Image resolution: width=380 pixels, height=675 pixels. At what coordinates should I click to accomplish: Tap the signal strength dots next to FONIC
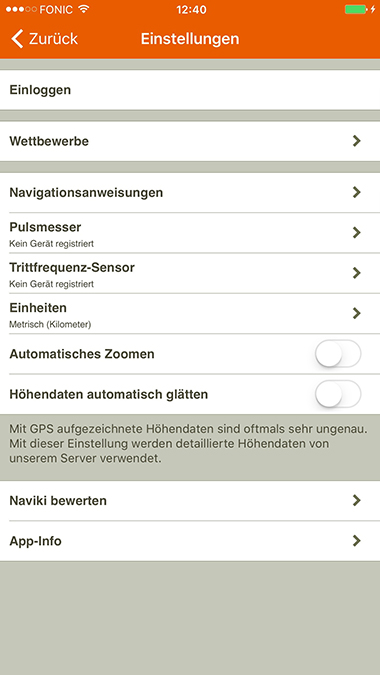tap(21, 9)
